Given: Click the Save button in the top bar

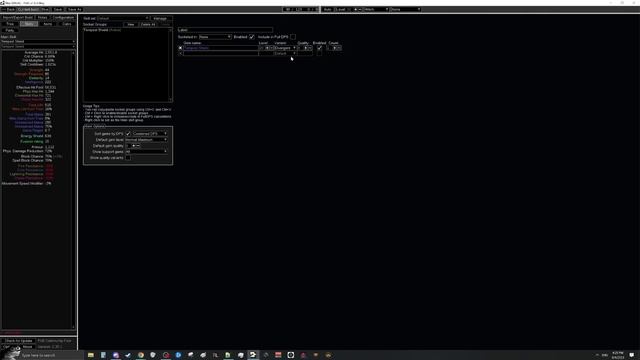Looking at the screenshot, I should click(x=58, y=9).
